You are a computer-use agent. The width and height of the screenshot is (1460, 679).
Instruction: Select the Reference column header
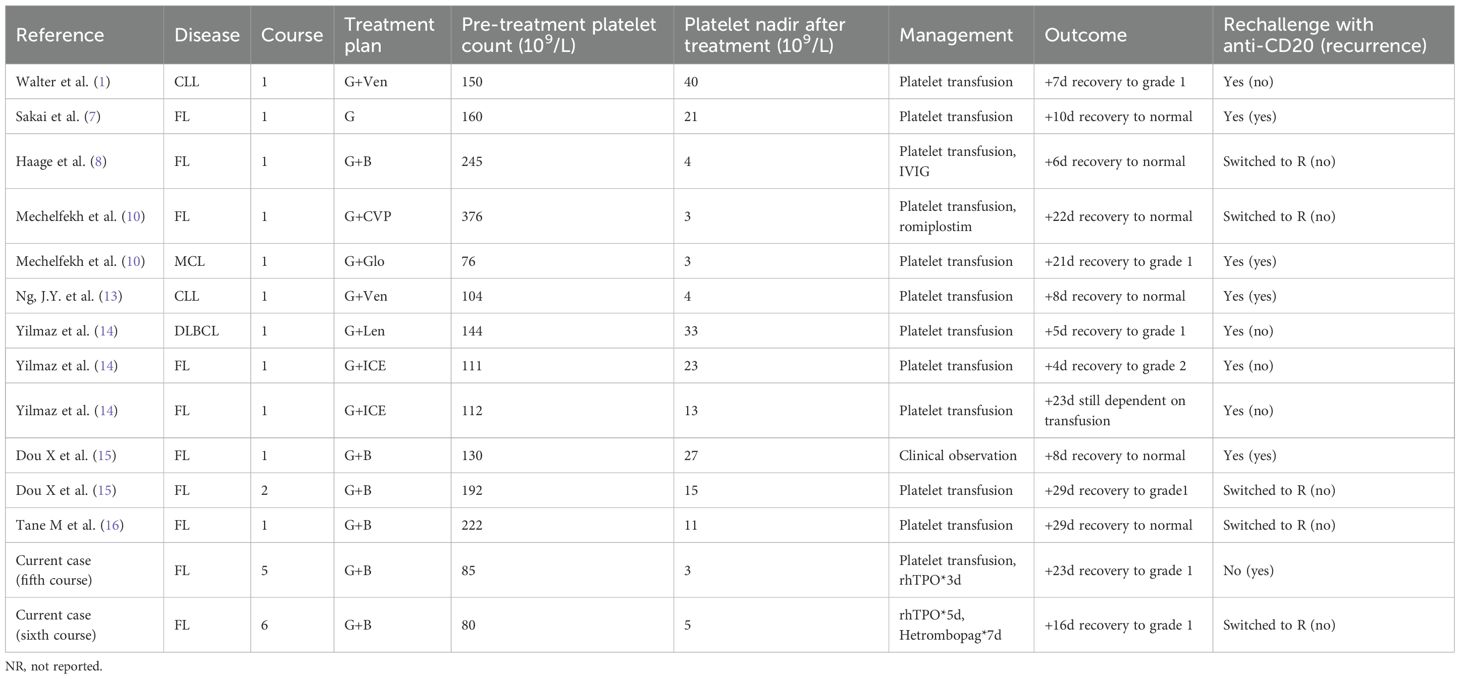[x=60, y=35]
